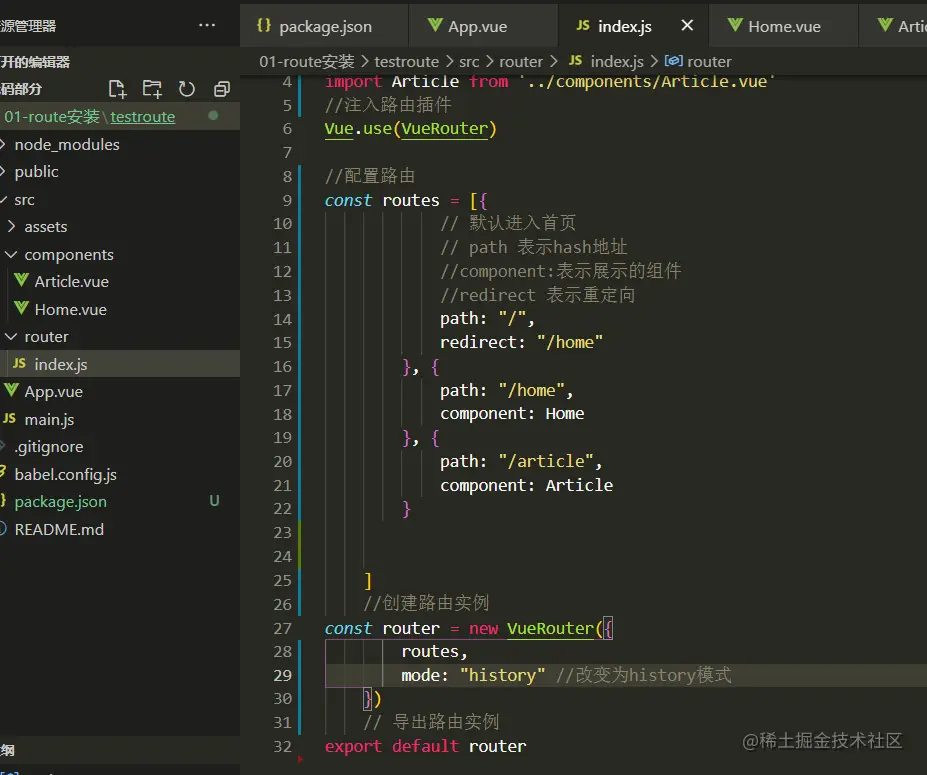Collapse all folders in explorer
The height and width of the screenshot is (775, 927).
[x=222, y=89]
